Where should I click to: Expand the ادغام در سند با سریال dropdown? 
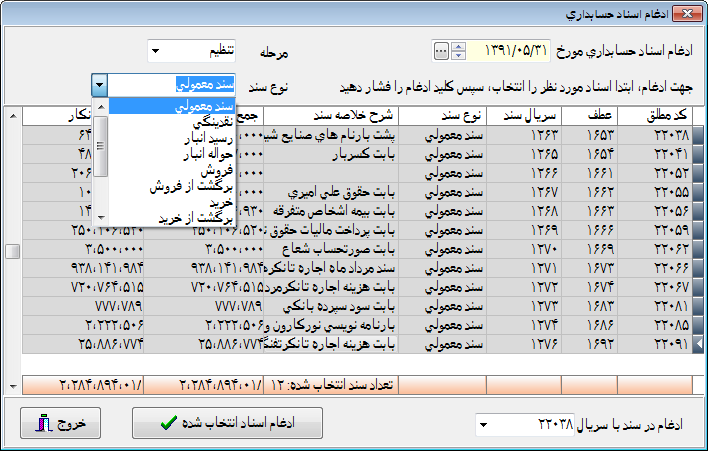pyautogui.click(x=484, y=425)
